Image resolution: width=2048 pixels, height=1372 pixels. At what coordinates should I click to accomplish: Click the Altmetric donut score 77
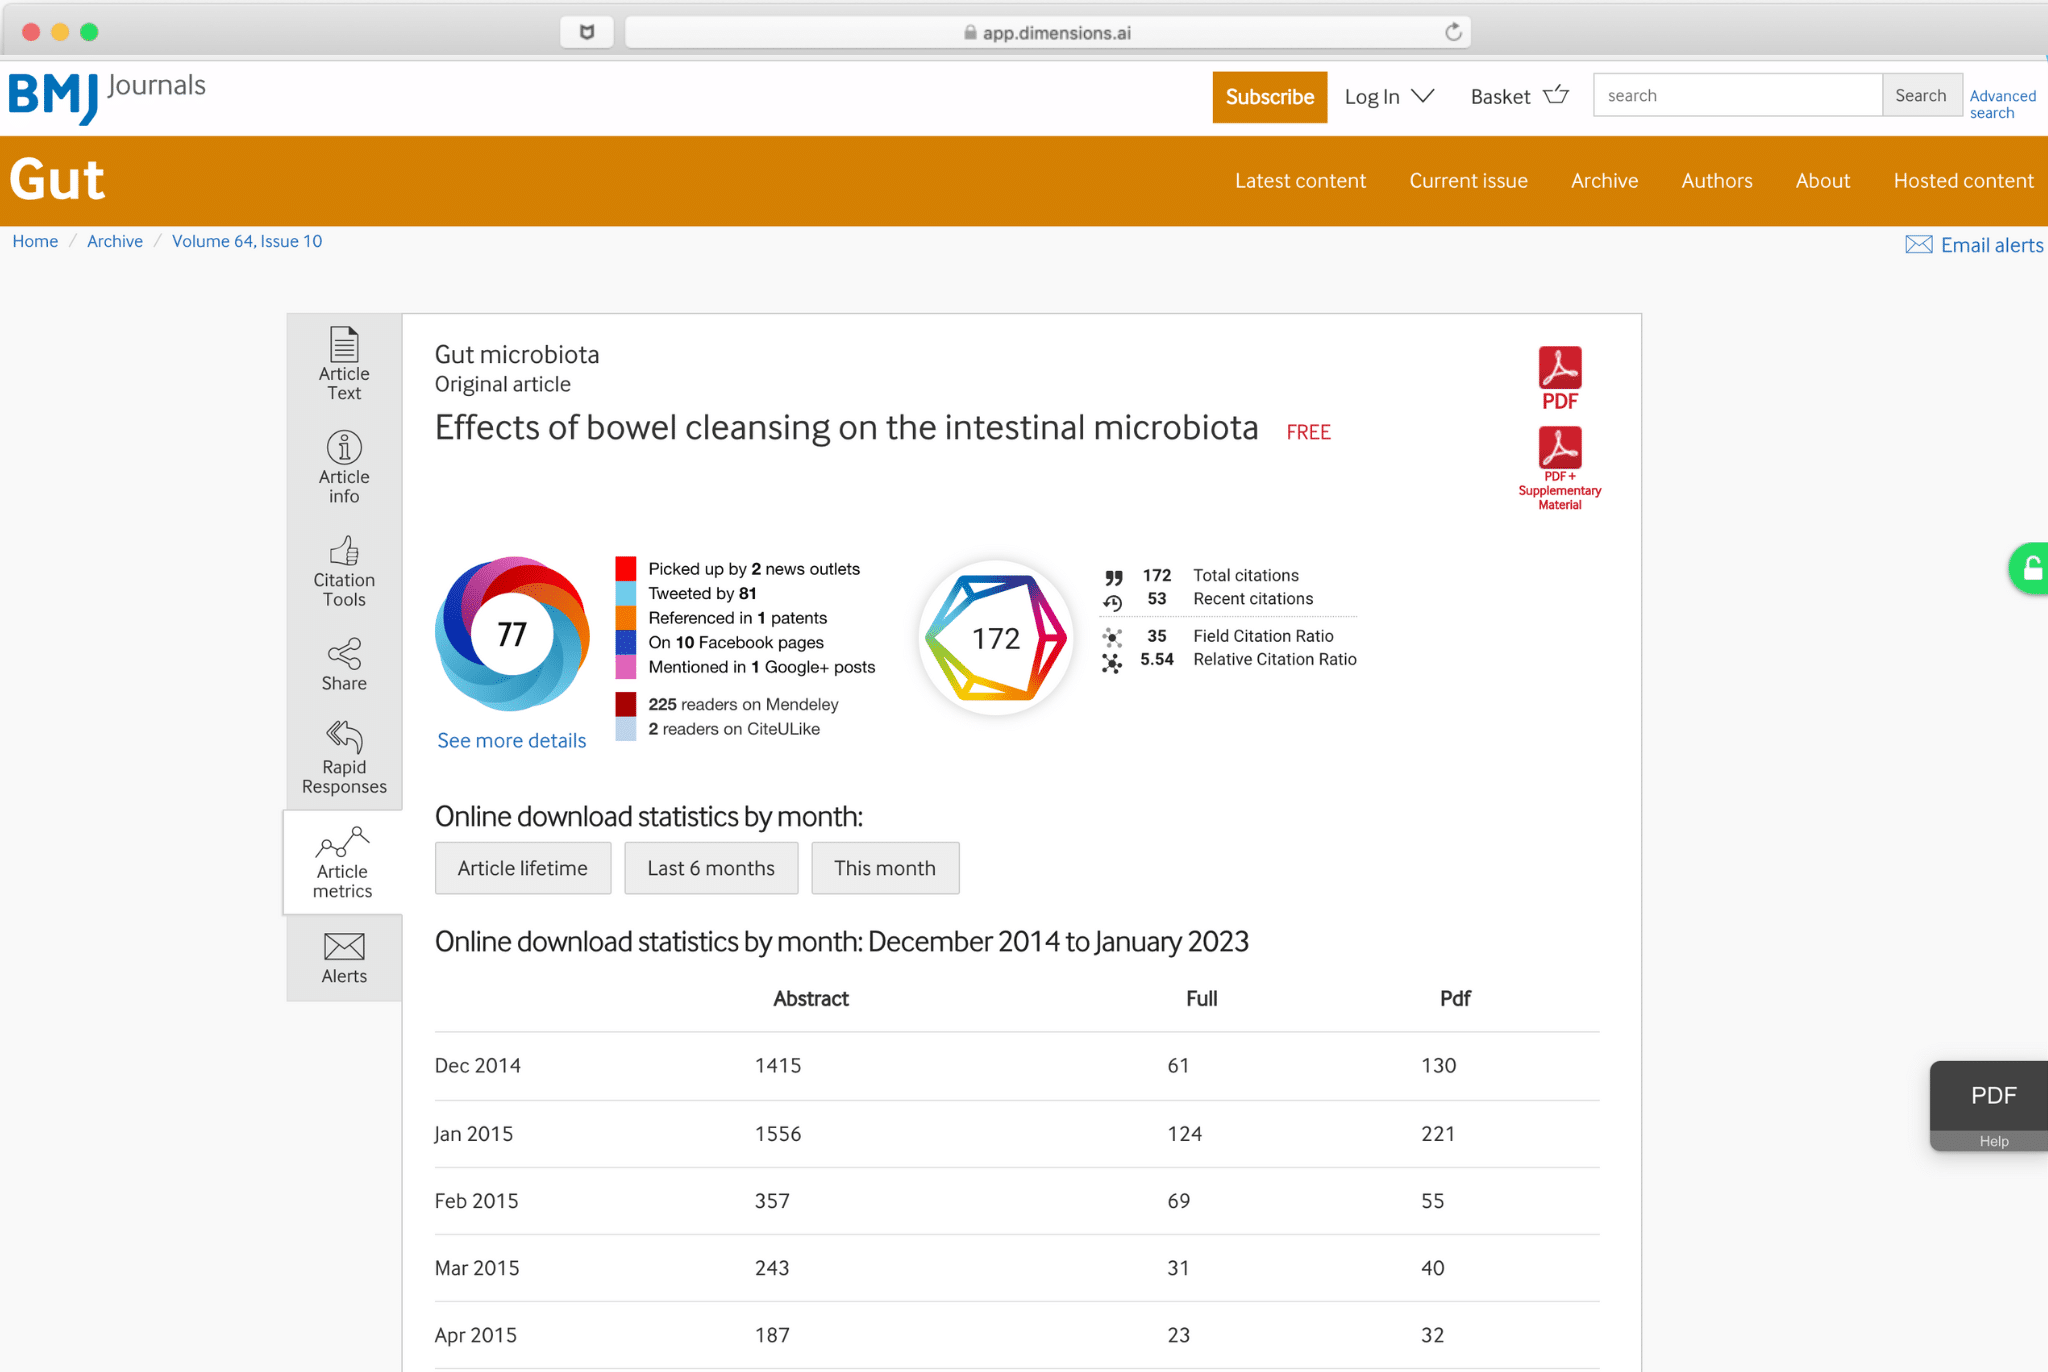512,634
